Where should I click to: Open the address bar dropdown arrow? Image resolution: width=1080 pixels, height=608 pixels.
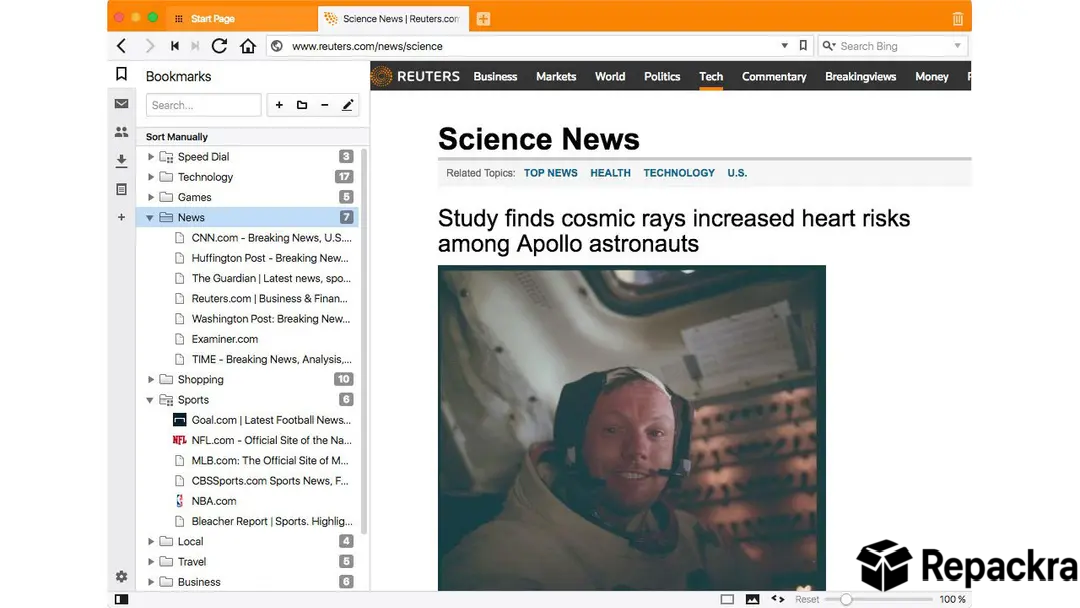click(784, 46)
